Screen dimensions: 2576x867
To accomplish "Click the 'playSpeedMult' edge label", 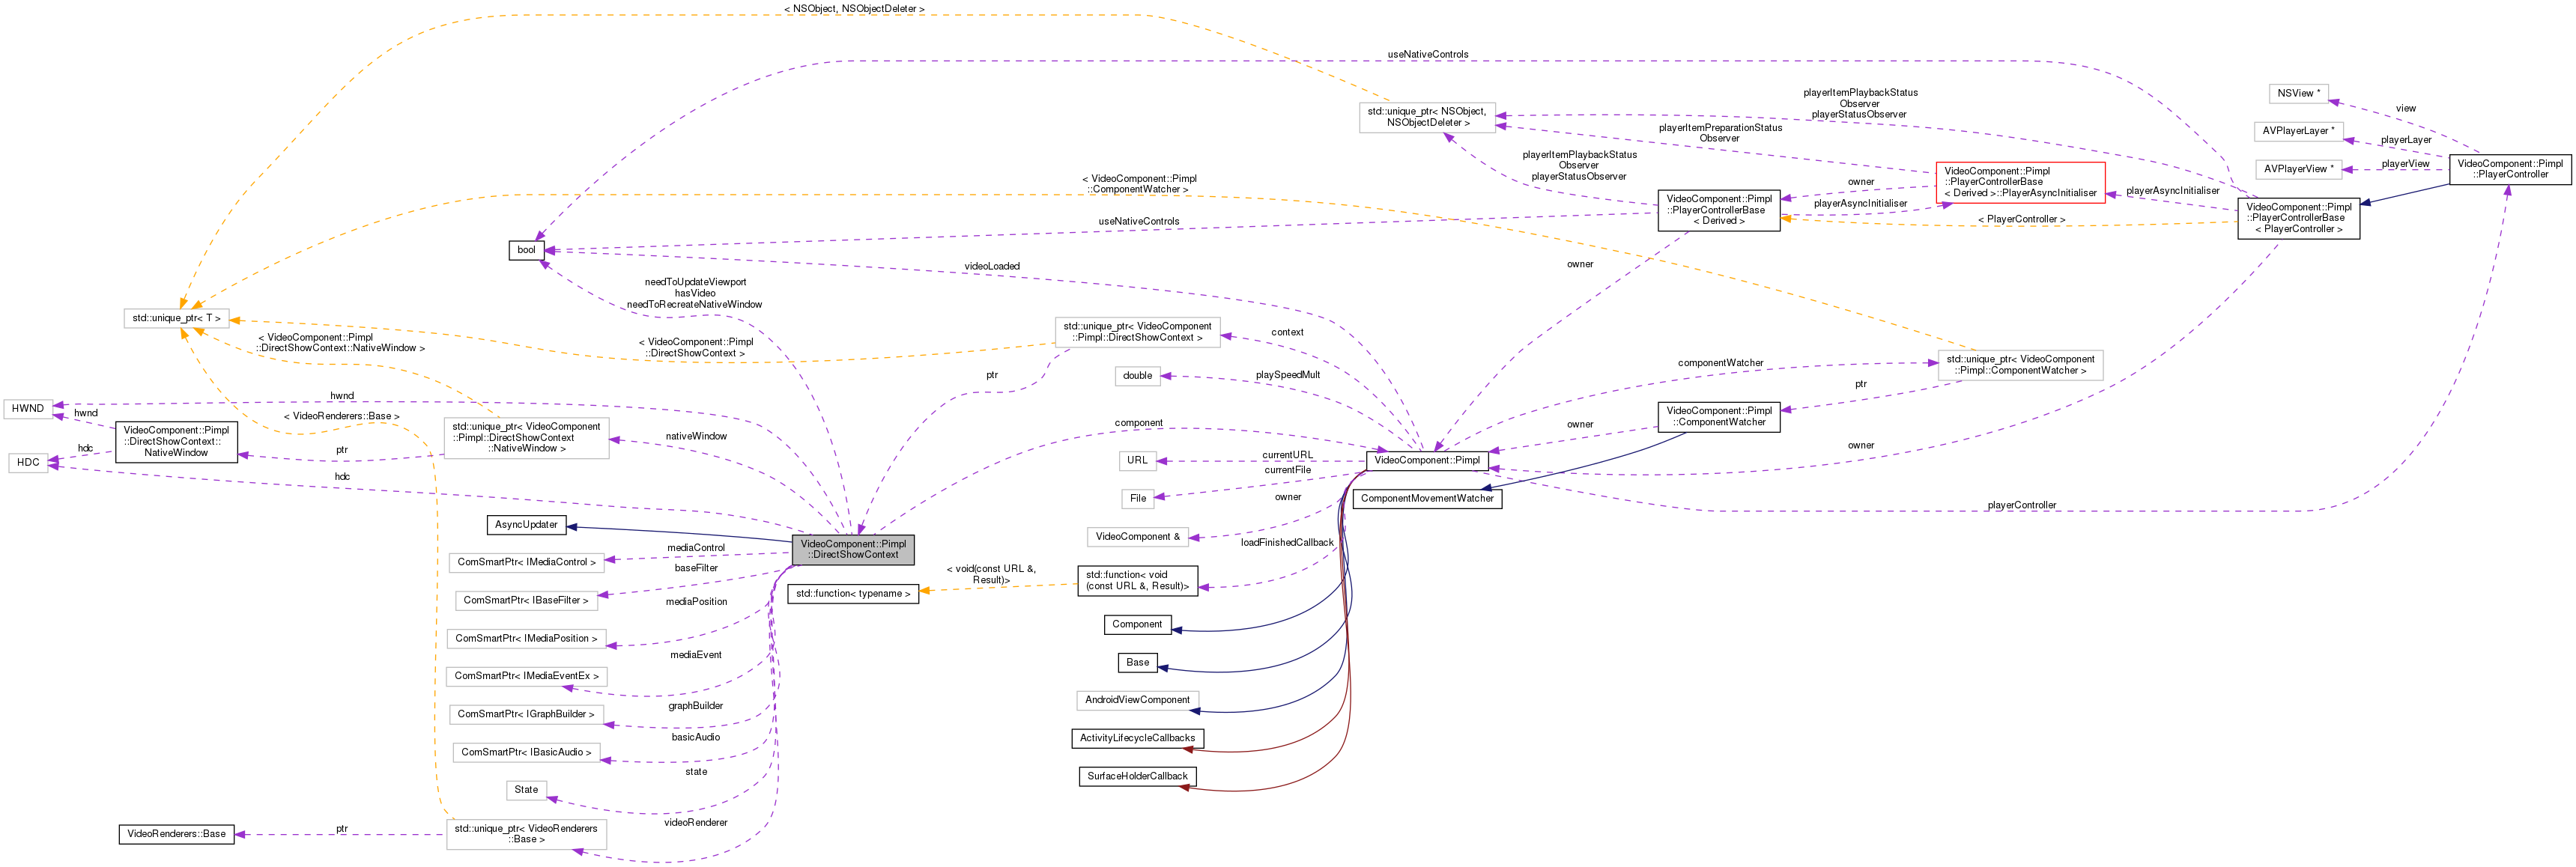I will pyautogui.click(x=1288, y=375).
